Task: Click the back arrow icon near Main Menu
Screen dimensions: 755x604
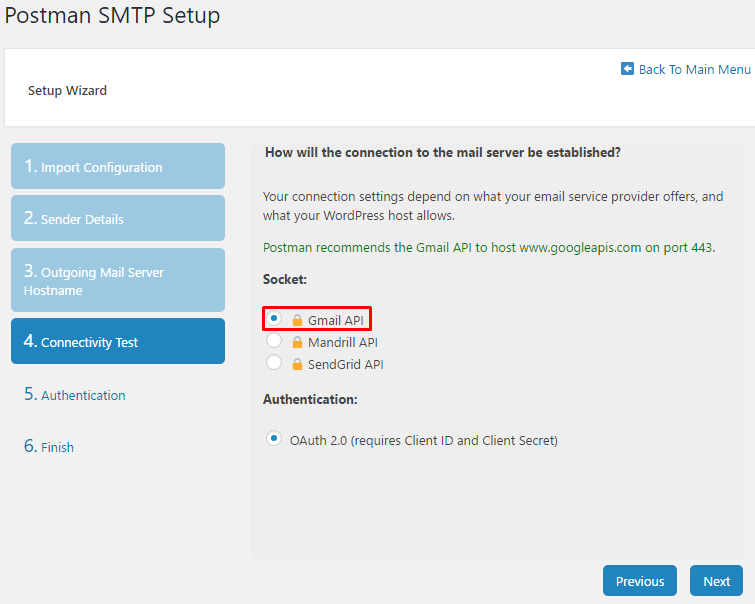Action: tap(627, 69)
